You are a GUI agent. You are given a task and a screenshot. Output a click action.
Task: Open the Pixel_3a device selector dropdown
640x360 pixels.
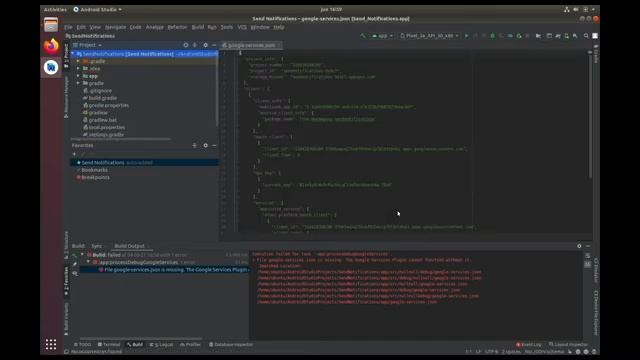(429, 36)
